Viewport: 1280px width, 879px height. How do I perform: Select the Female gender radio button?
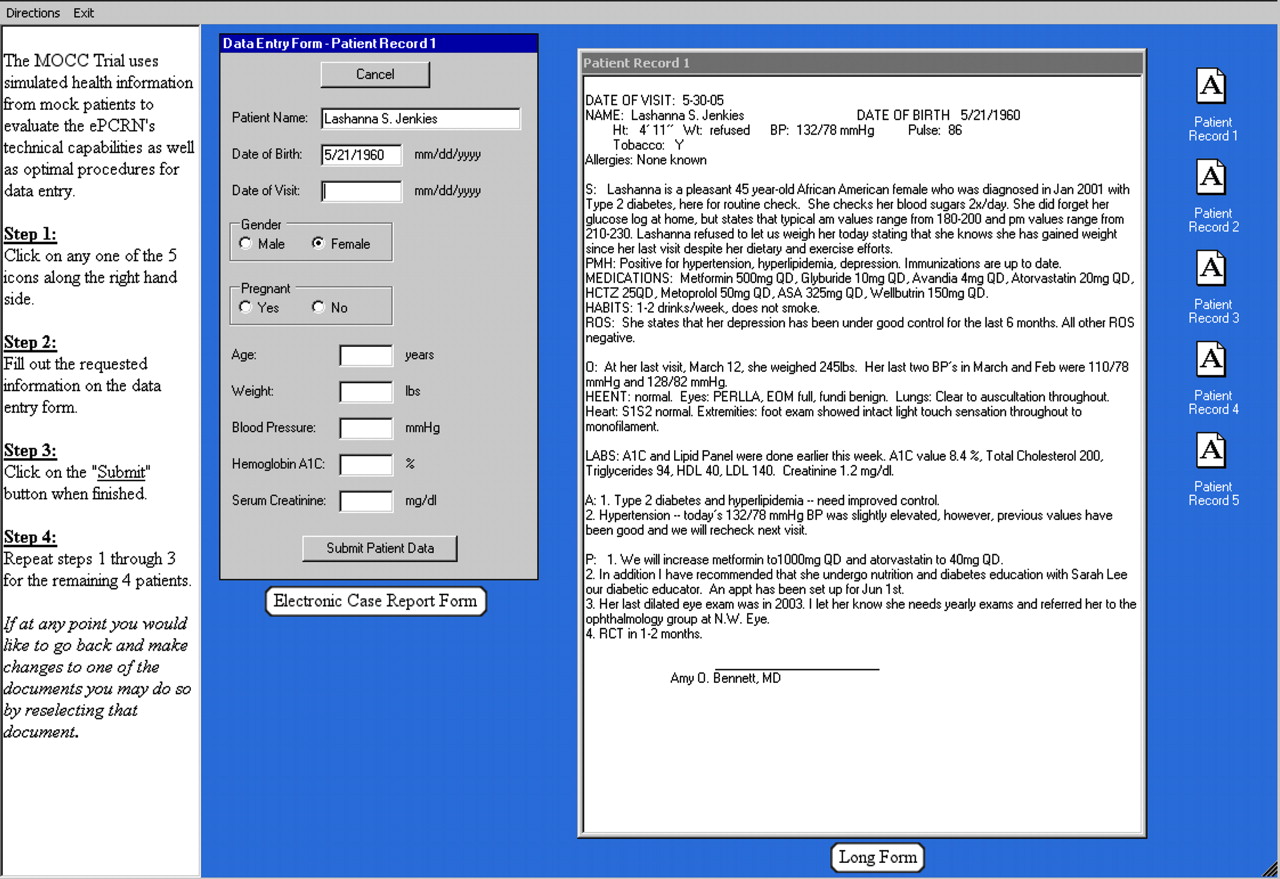tap(319, 243)
